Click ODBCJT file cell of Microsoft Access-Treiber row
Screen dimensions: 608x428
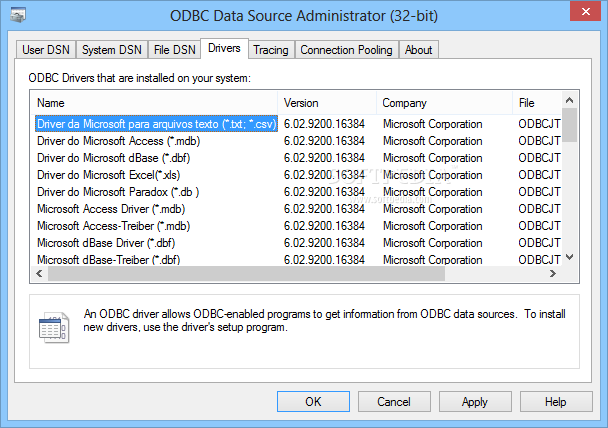(539, 226)
